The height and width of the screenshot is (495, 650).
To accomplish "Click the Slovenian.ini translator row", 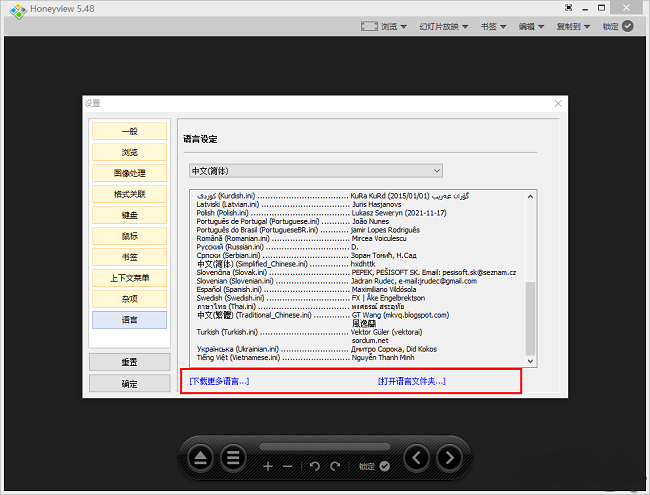I will [x=337, y=281].
